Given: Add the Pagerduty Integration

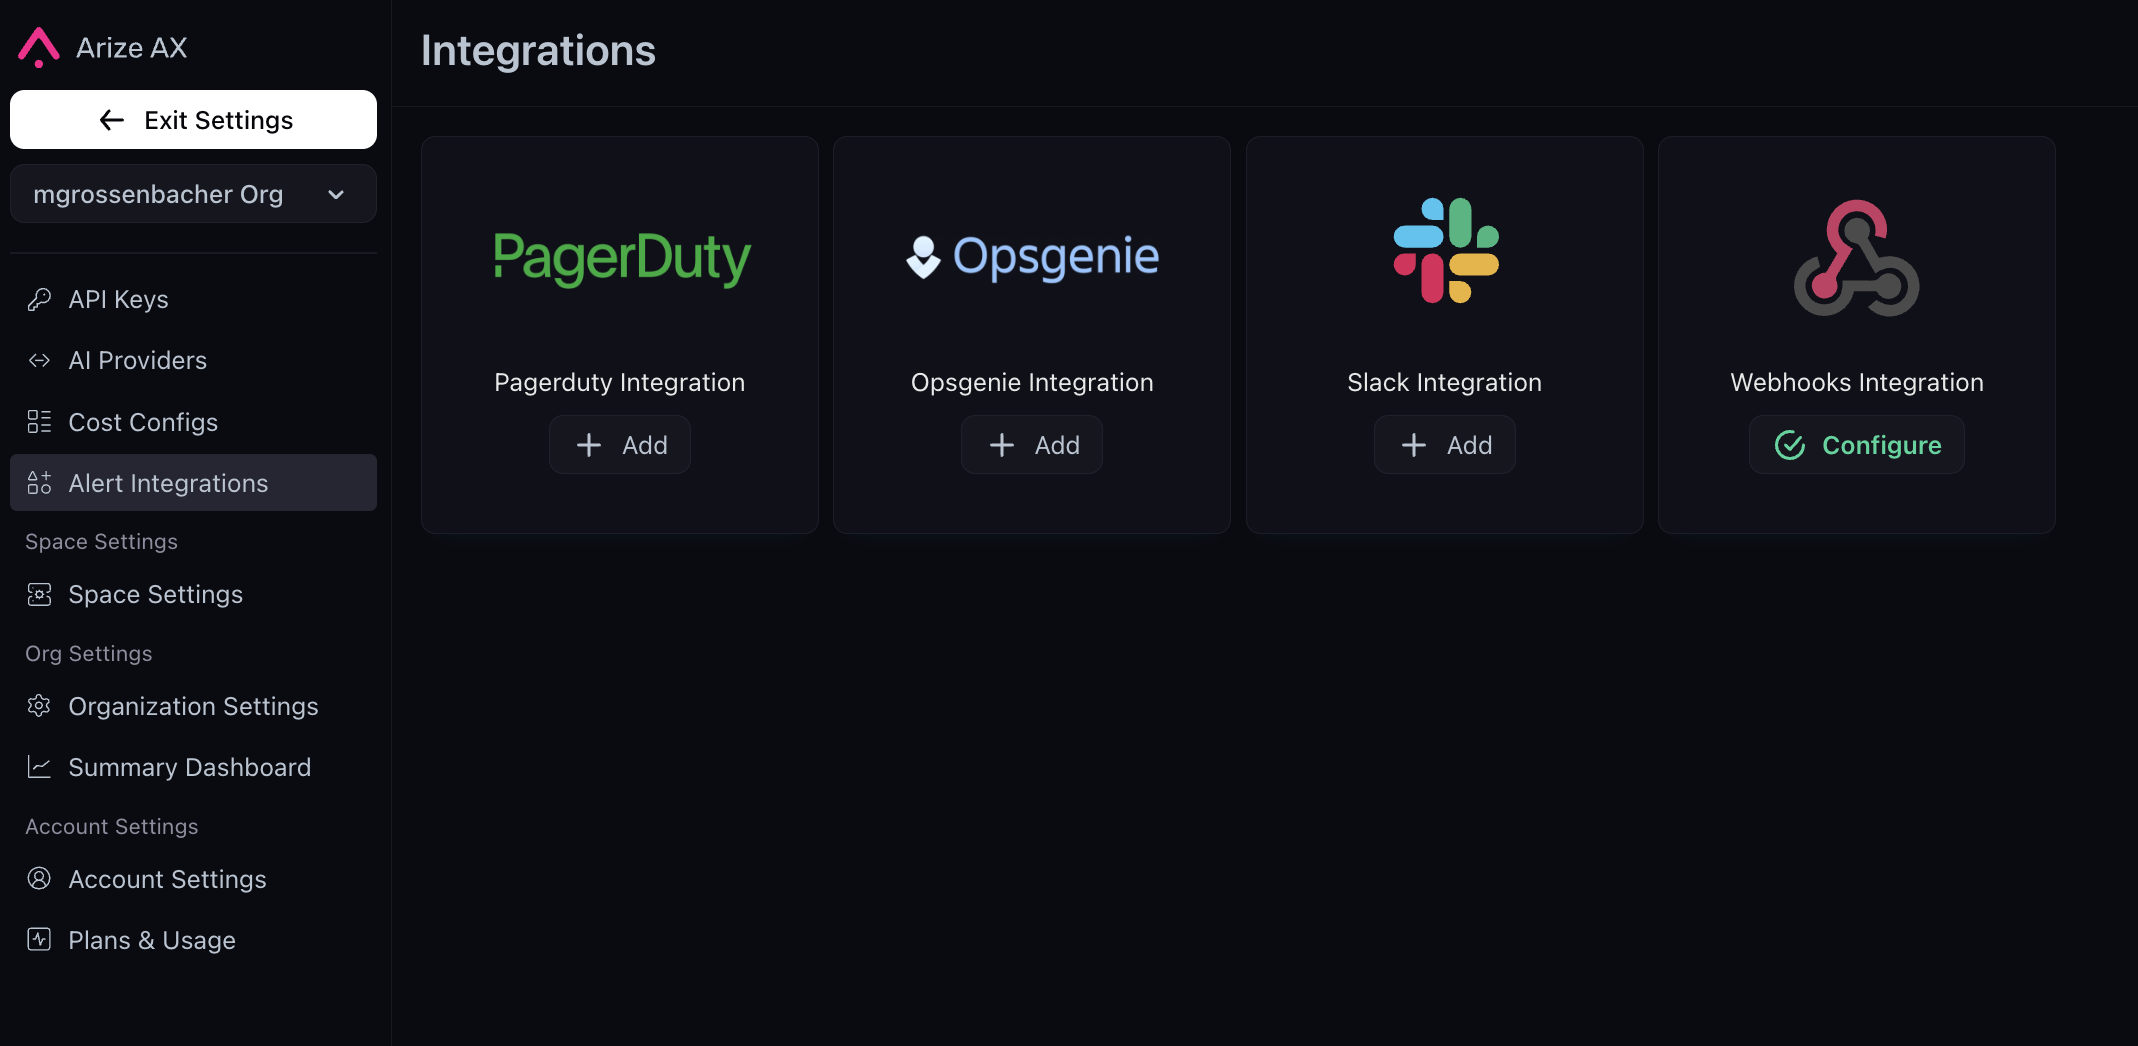Looking at the screenshot, I should click(620, 445).
